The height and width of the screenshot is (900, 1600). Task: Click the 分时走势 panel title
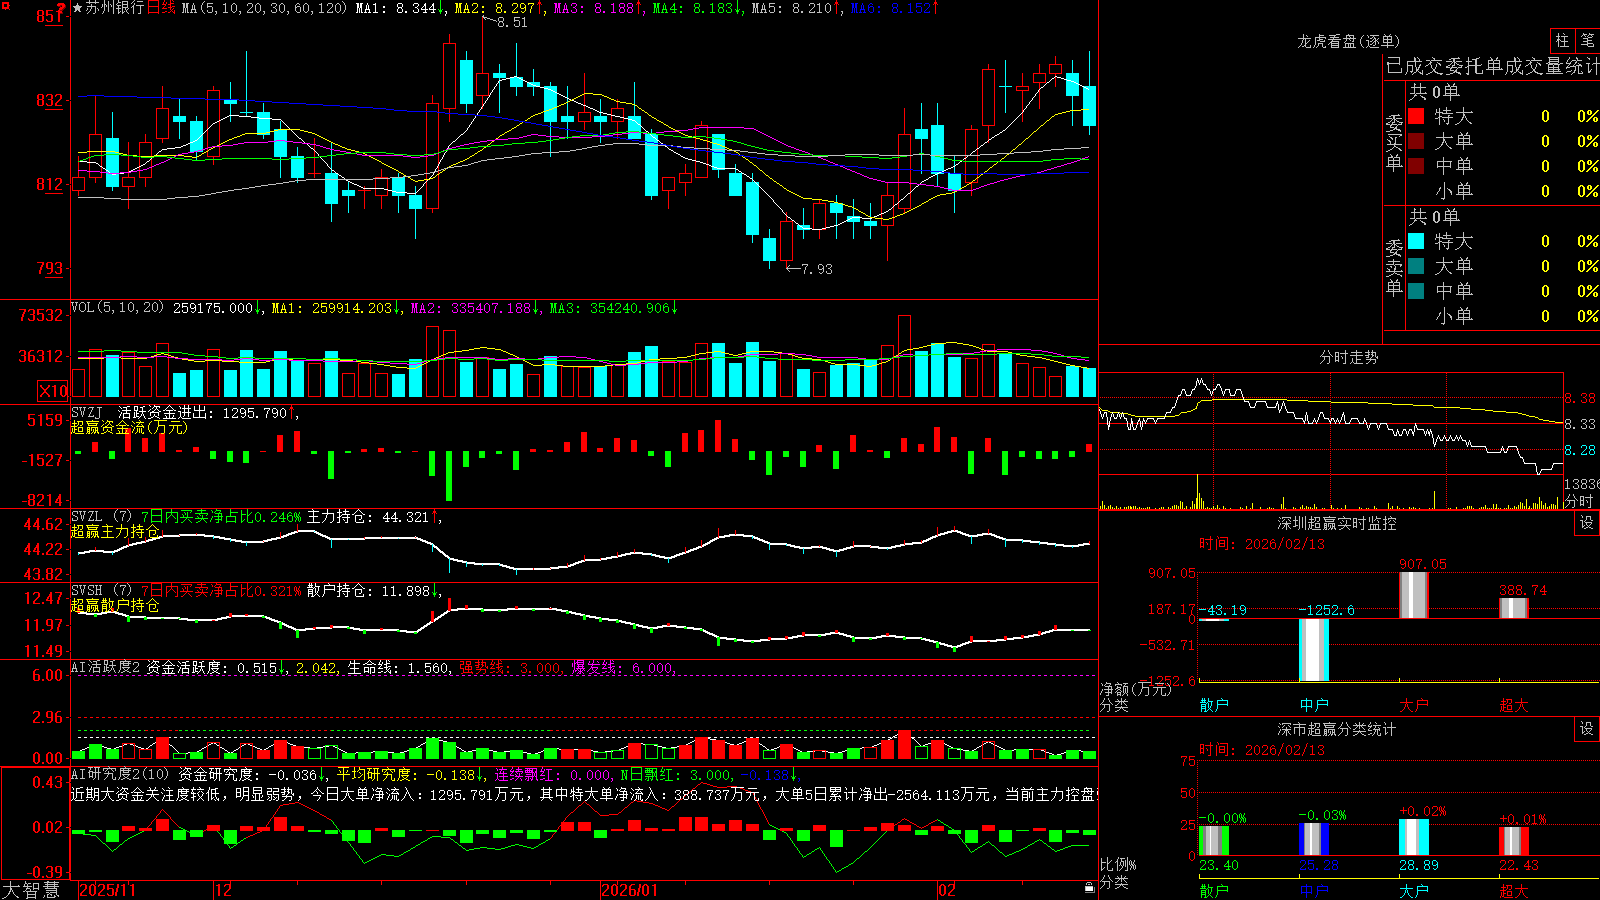1348,357
